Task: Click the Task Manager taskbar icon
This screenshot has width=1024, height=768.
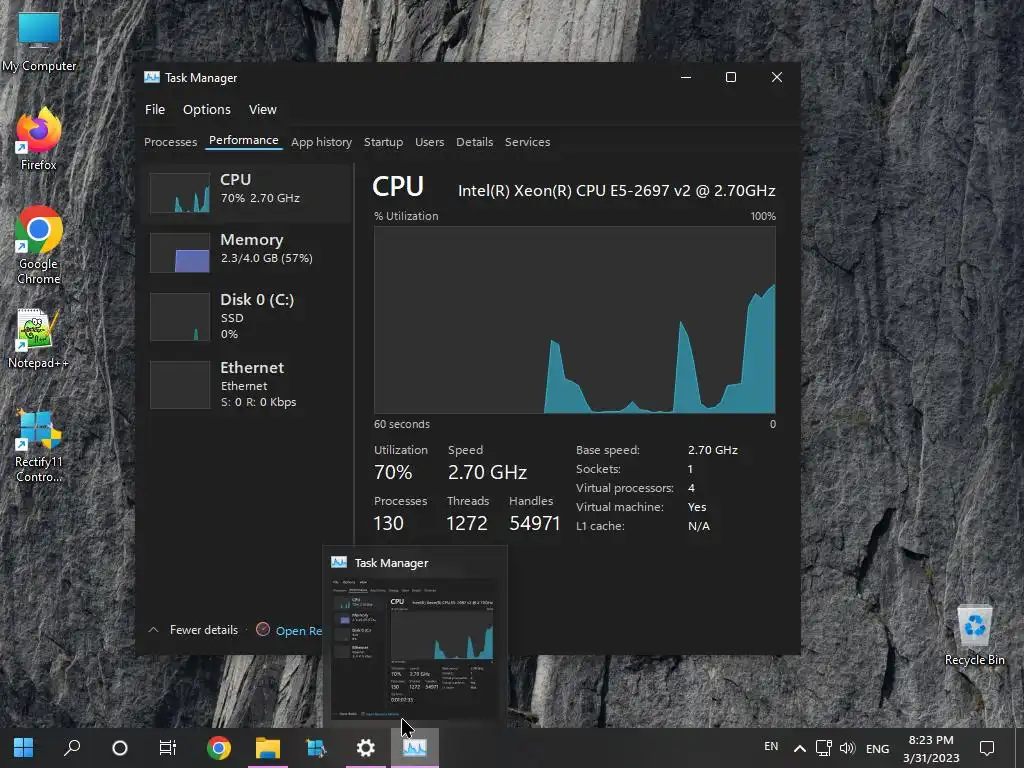Action: (415, 748)
